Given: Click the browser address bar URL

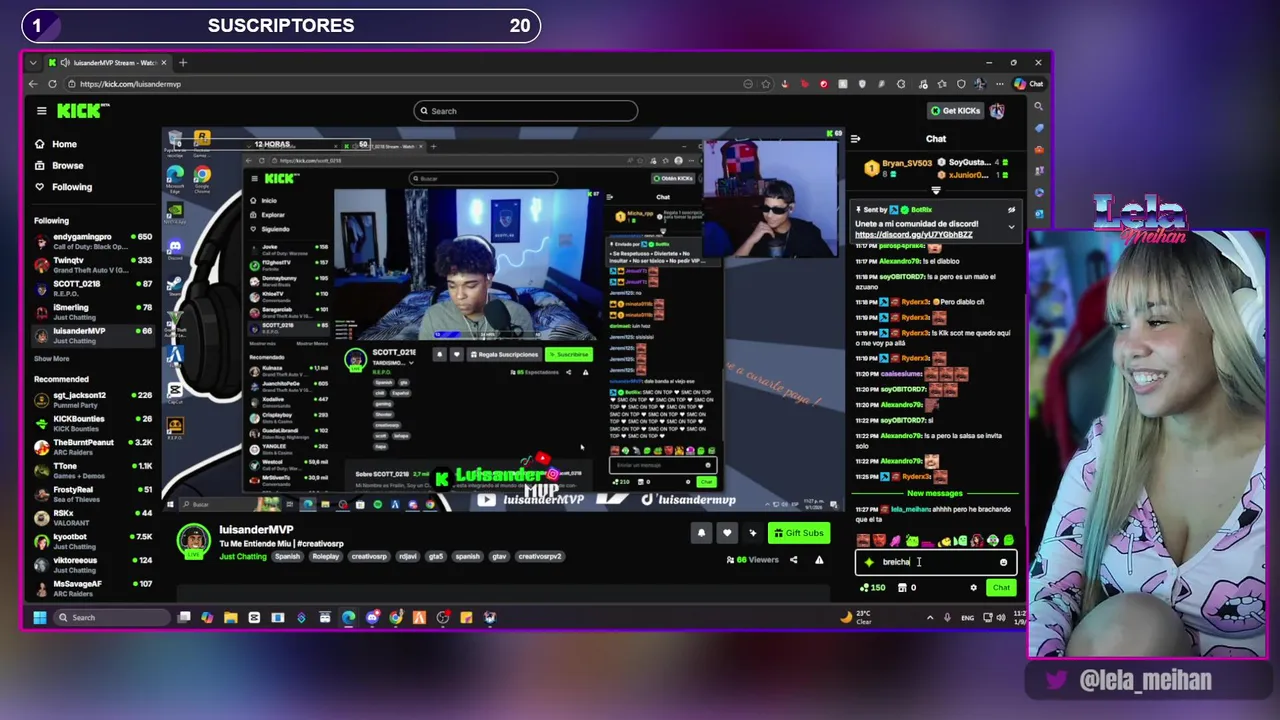Looking at the screenshot, I should coord(130,84).
